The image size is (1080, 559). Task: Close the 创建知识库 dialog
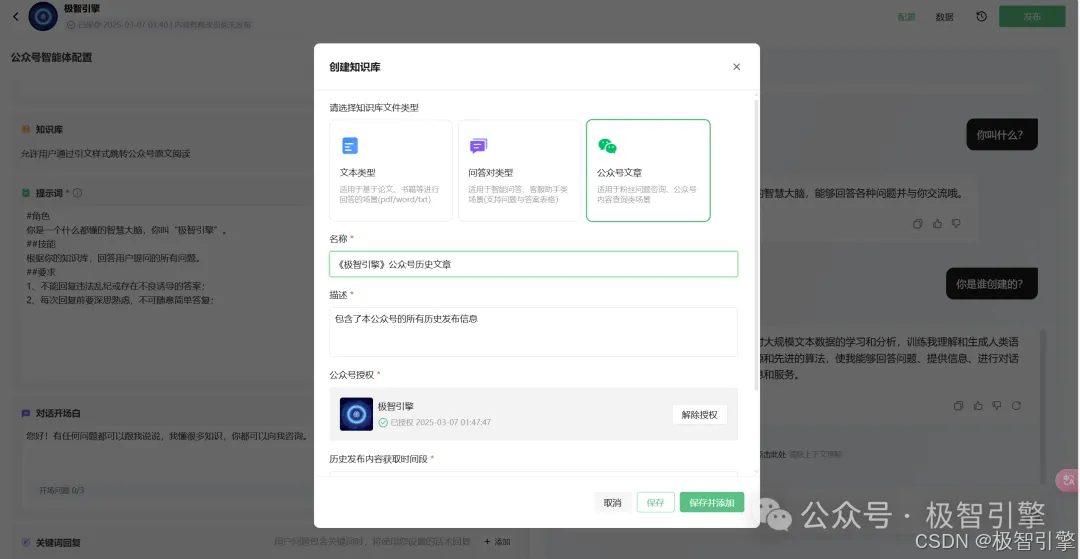tap(736, 67)
